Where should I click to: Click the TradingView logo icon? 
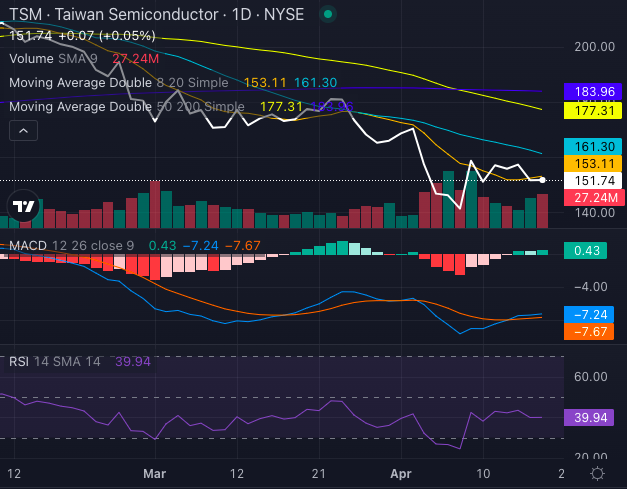tap(22, 208)
